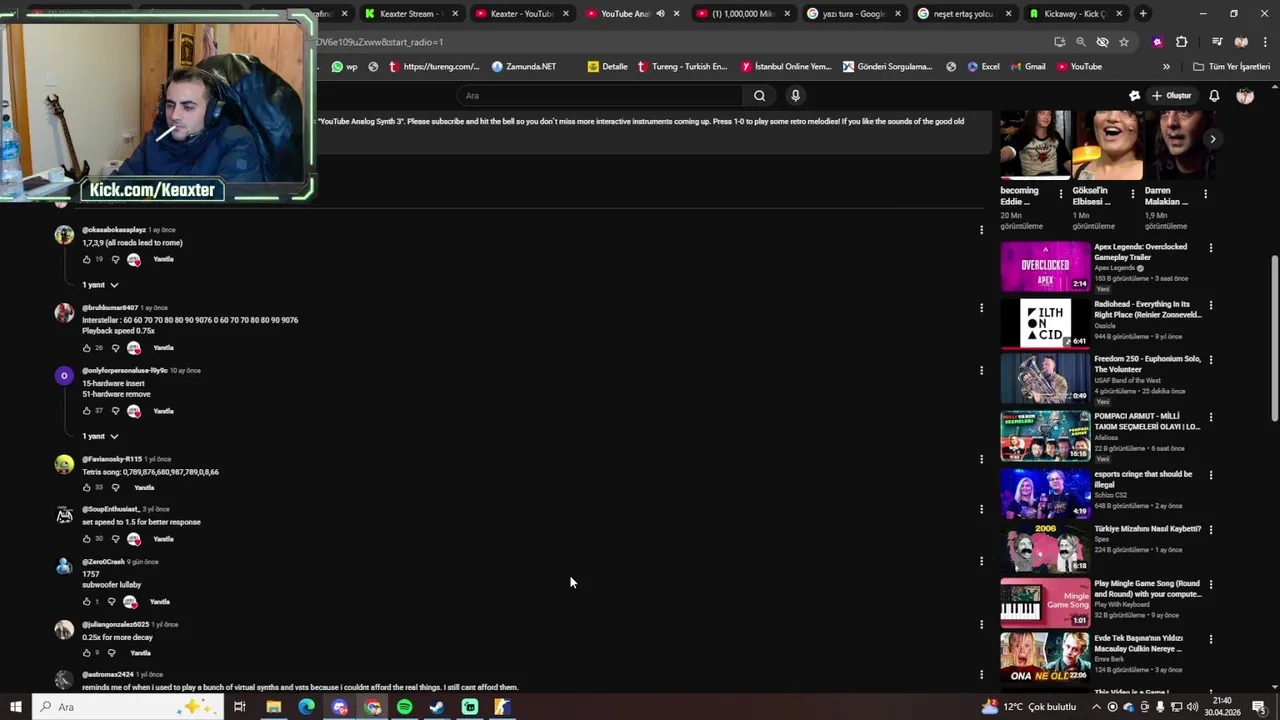The height and width of the screenshot is (720, 1280).
Task: Open the Gmail bookmark
Action: pos(1027,67)
